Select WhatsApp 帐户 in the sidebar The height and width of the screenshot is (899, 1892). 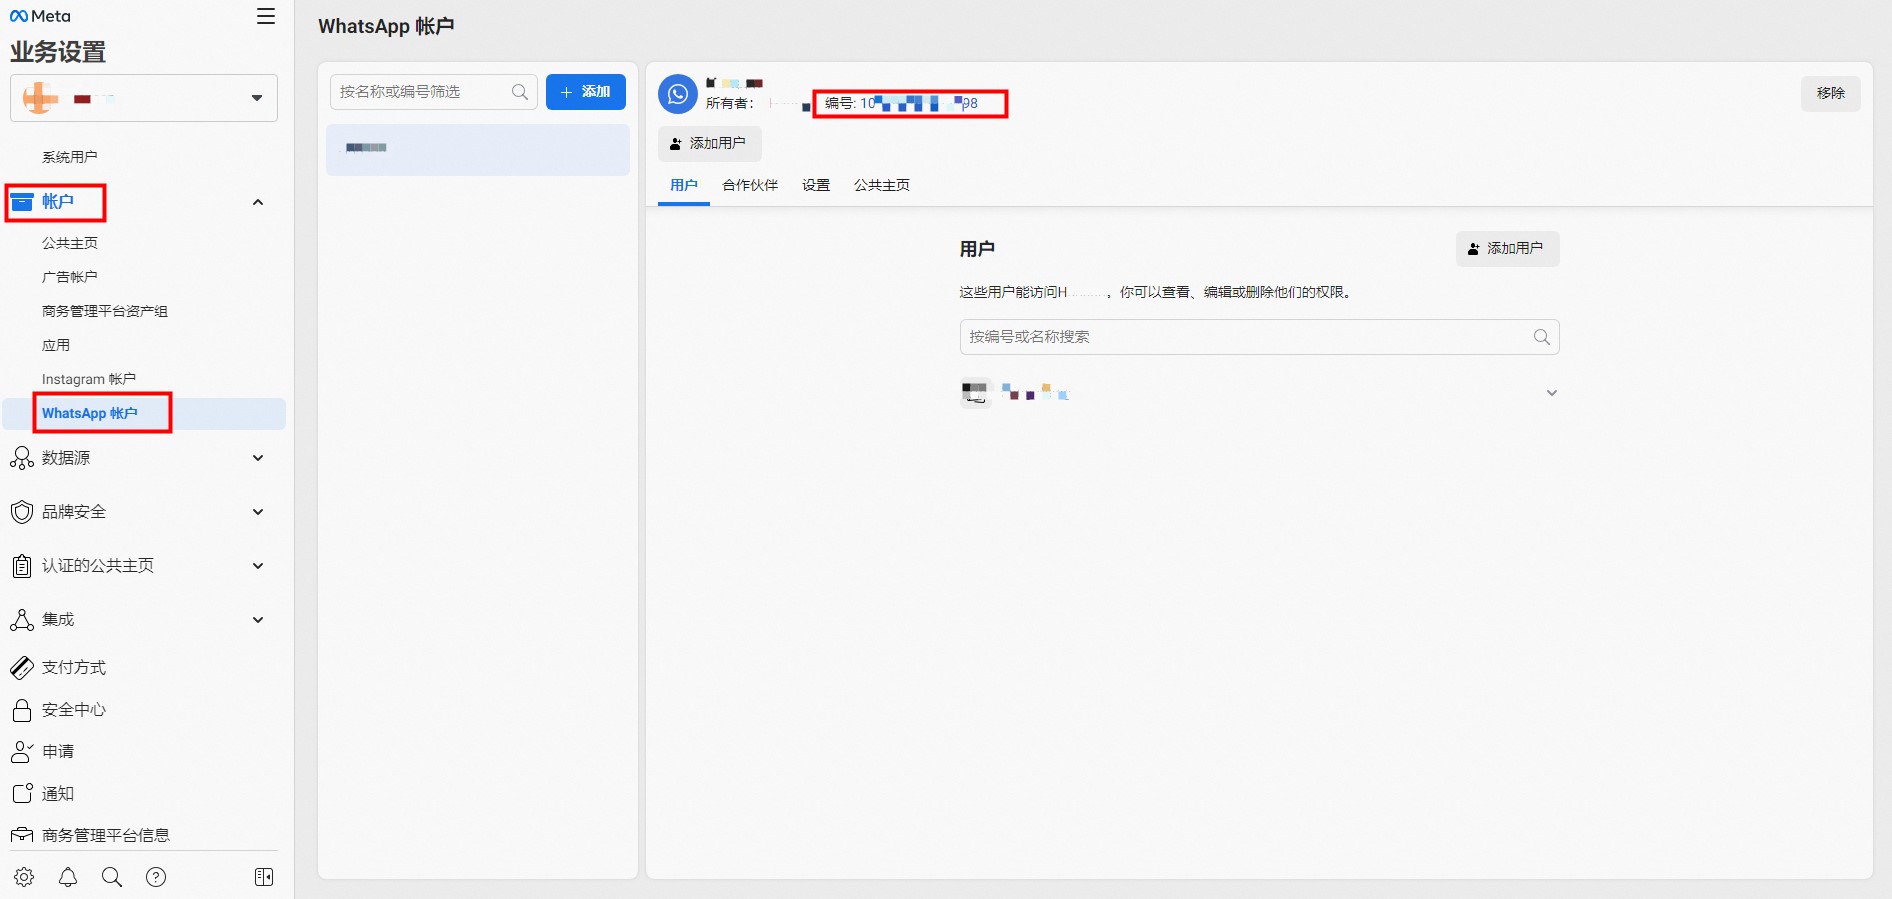(x=144, y=413)
